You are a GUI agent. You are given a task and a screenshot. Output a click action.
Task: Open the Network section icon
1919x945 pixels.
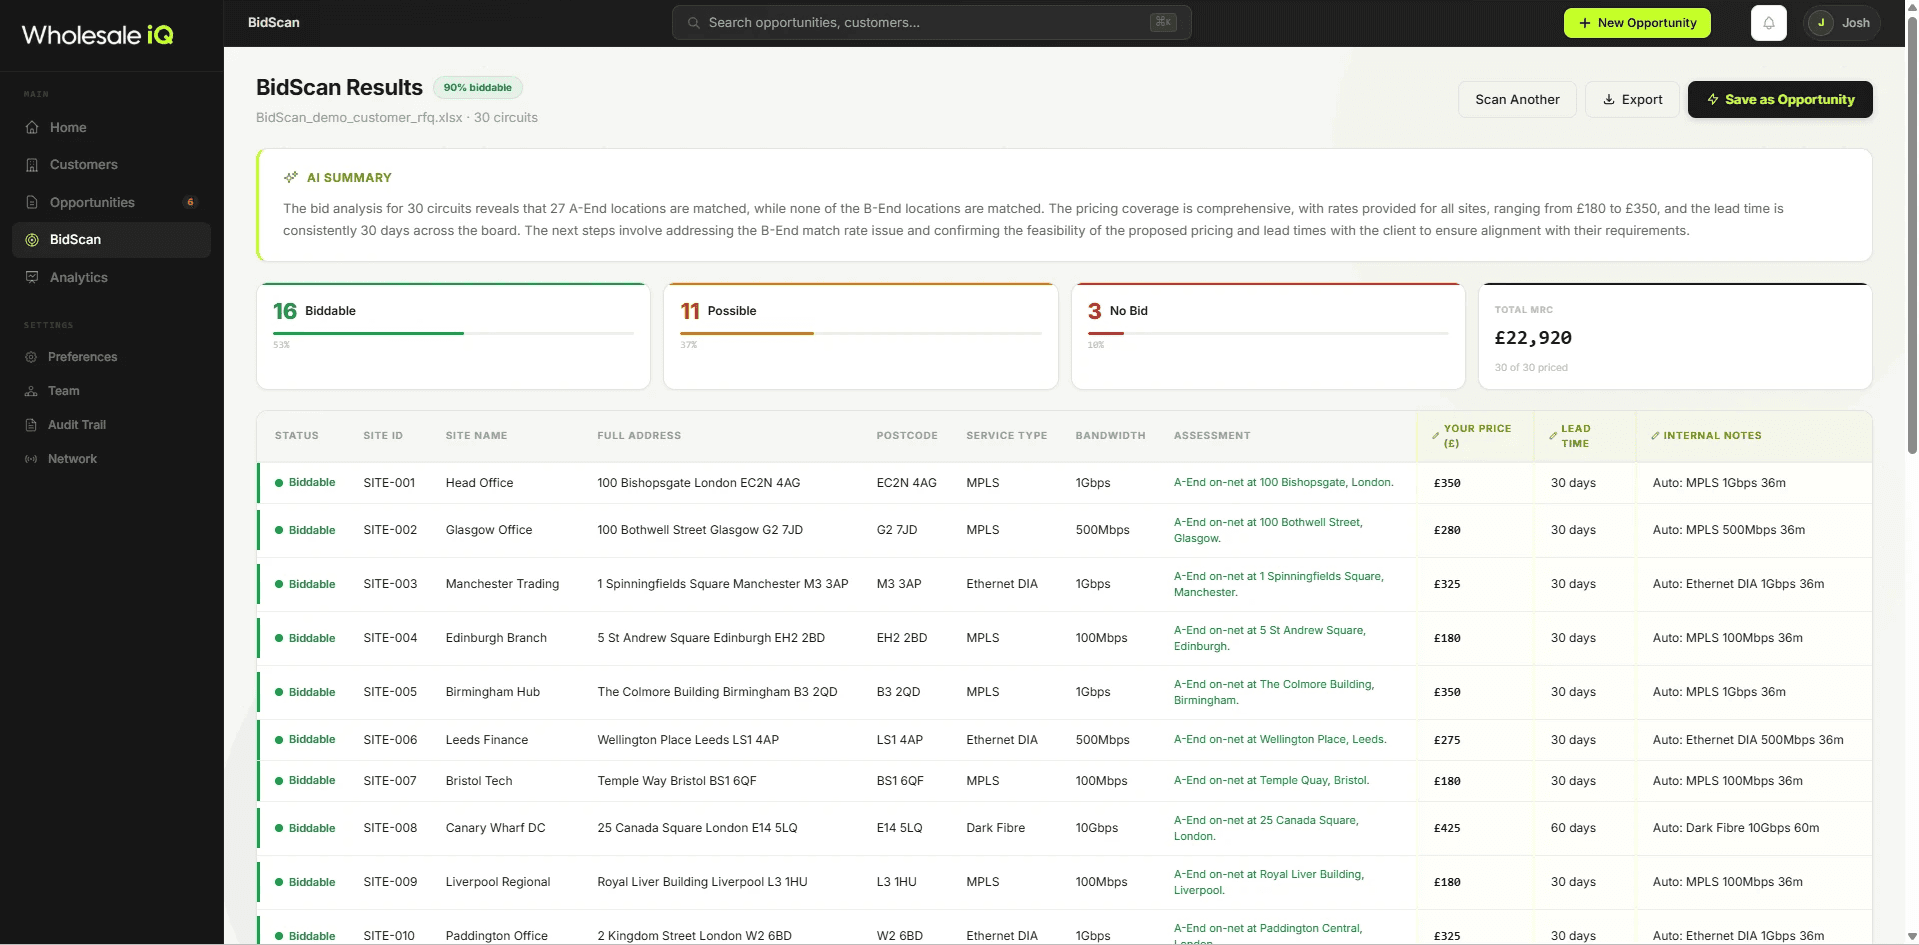point(33,458)
